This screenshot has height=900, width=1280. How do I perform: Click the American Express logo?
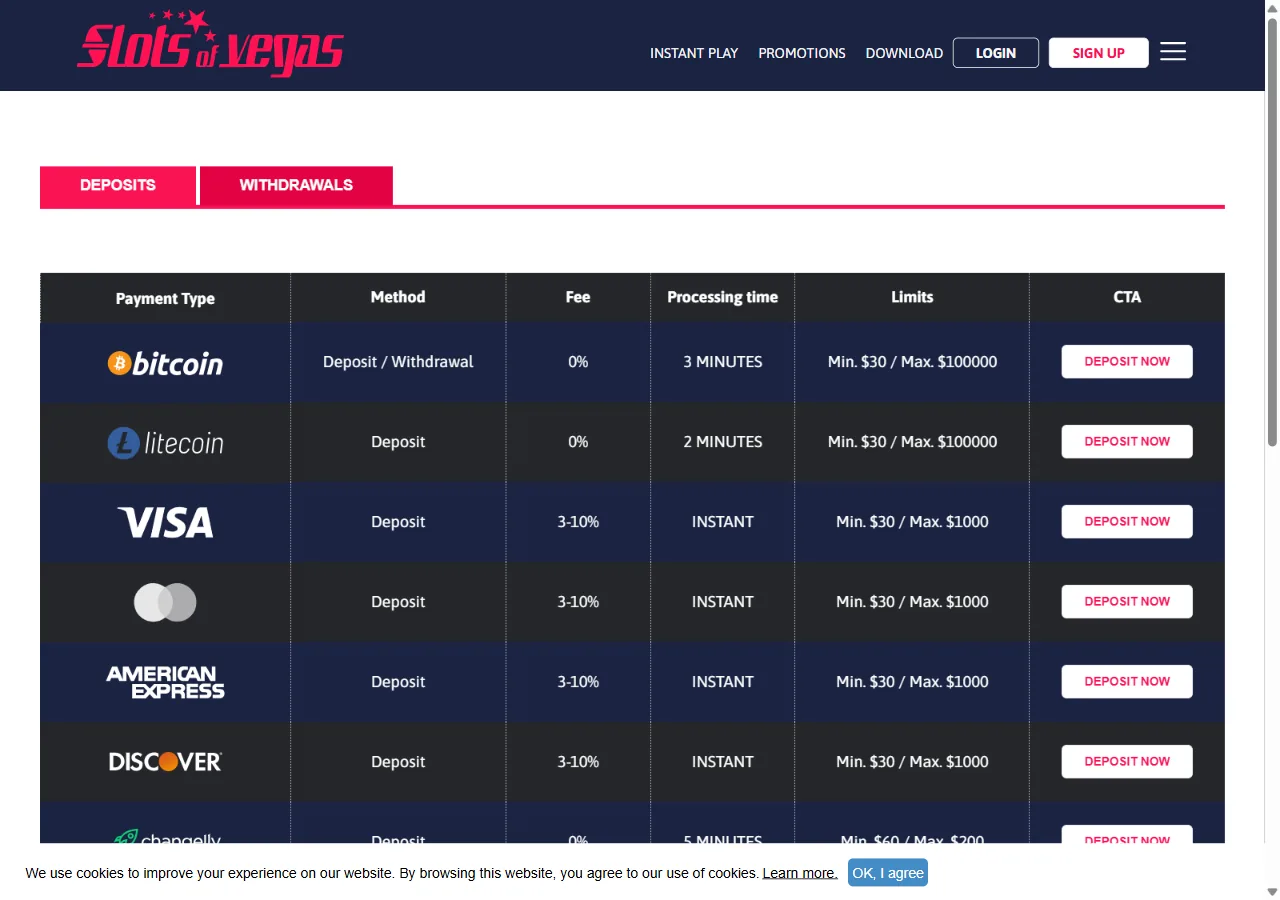[165, 682]
